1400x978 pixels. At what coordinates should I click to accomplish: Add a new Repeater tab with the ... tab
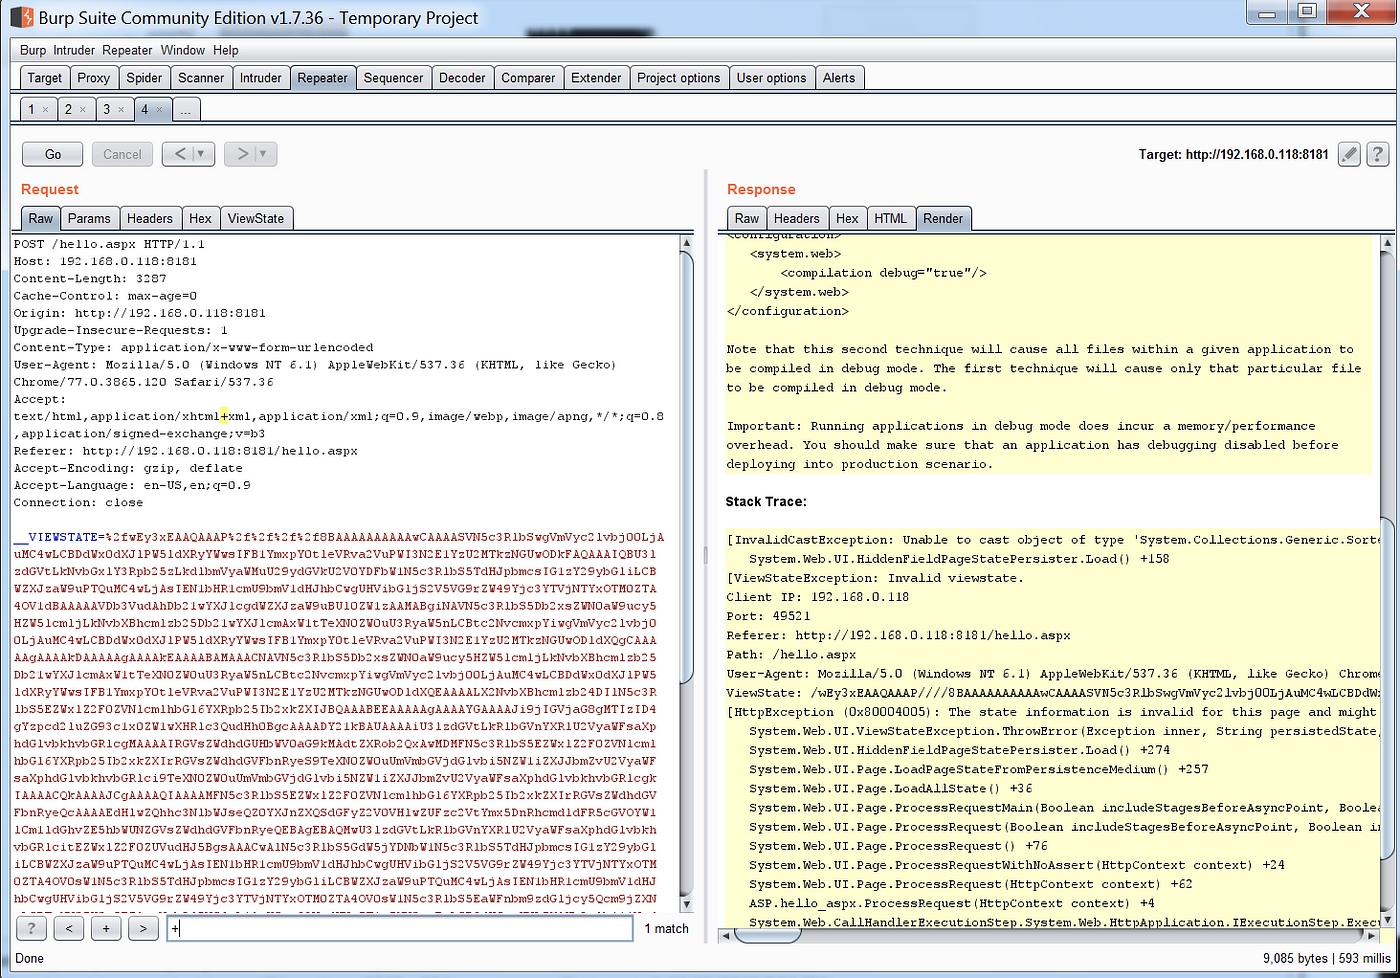tap(187, 109)
